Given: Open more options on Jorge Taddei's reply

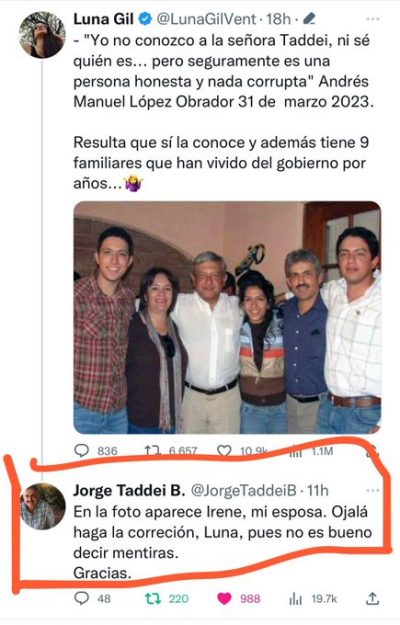Looking at the screenshot, I should pos(373,490).
